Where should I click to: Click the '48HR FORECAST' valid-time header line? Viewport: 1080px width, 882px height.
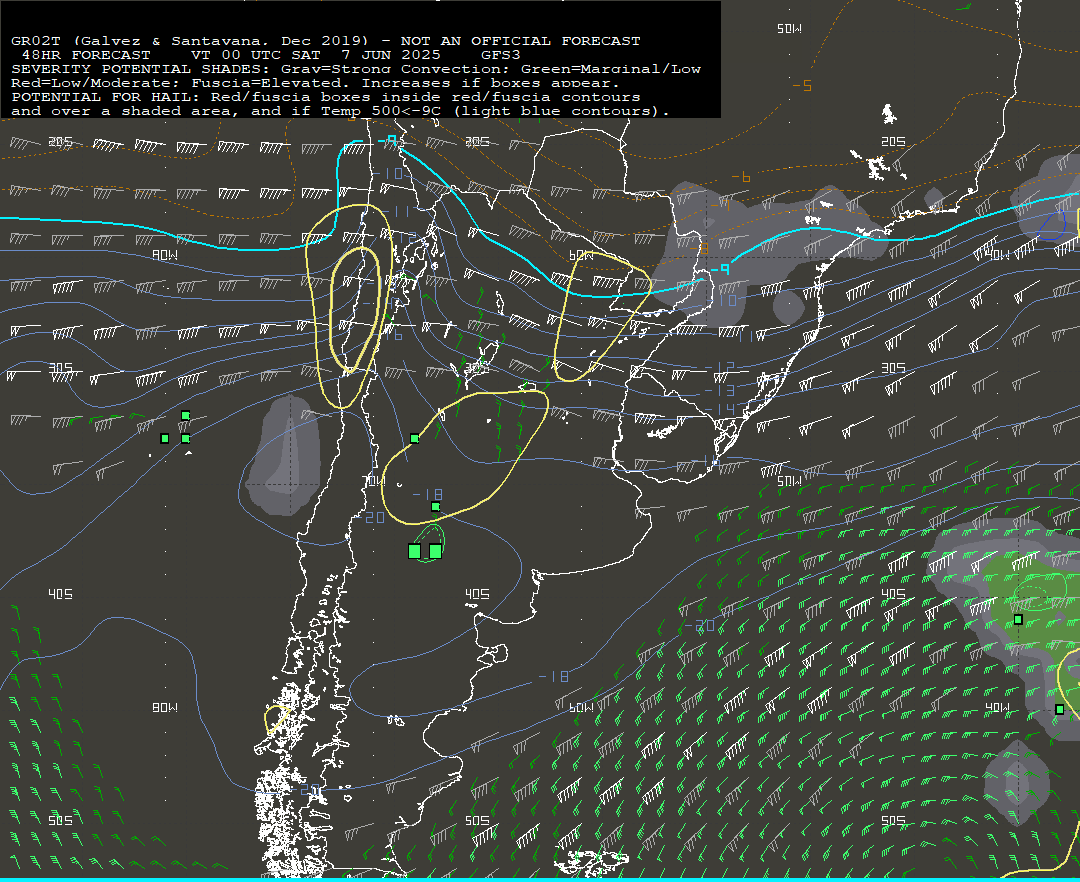pos(271,55)
